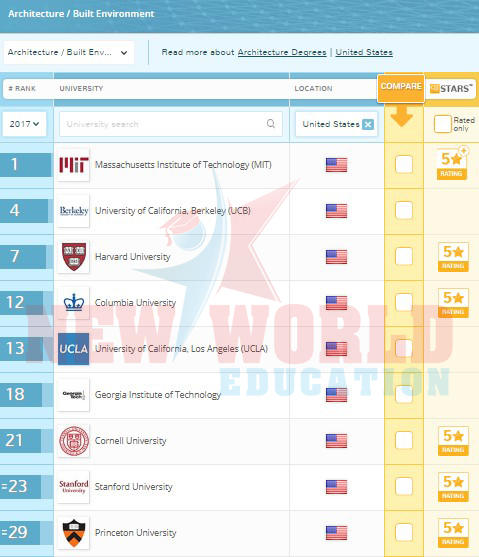
Task: Open the Georgia Institute of Technology link
Action: pos(158,395)
